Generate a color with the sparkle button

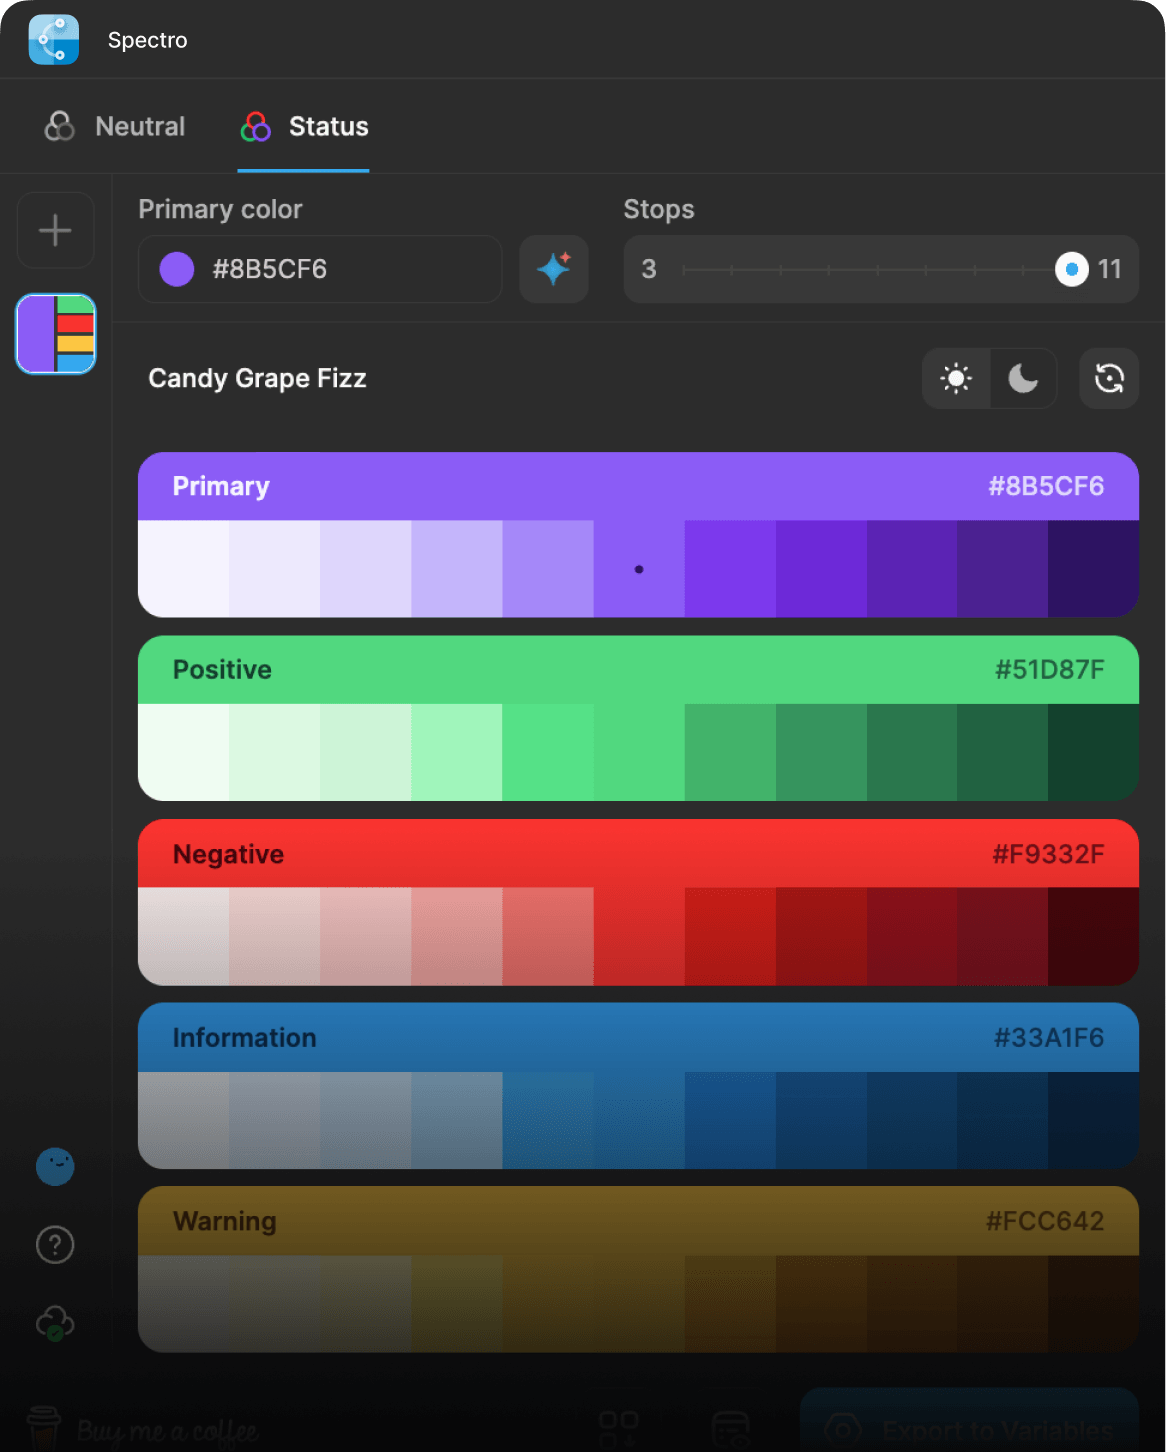554,269
